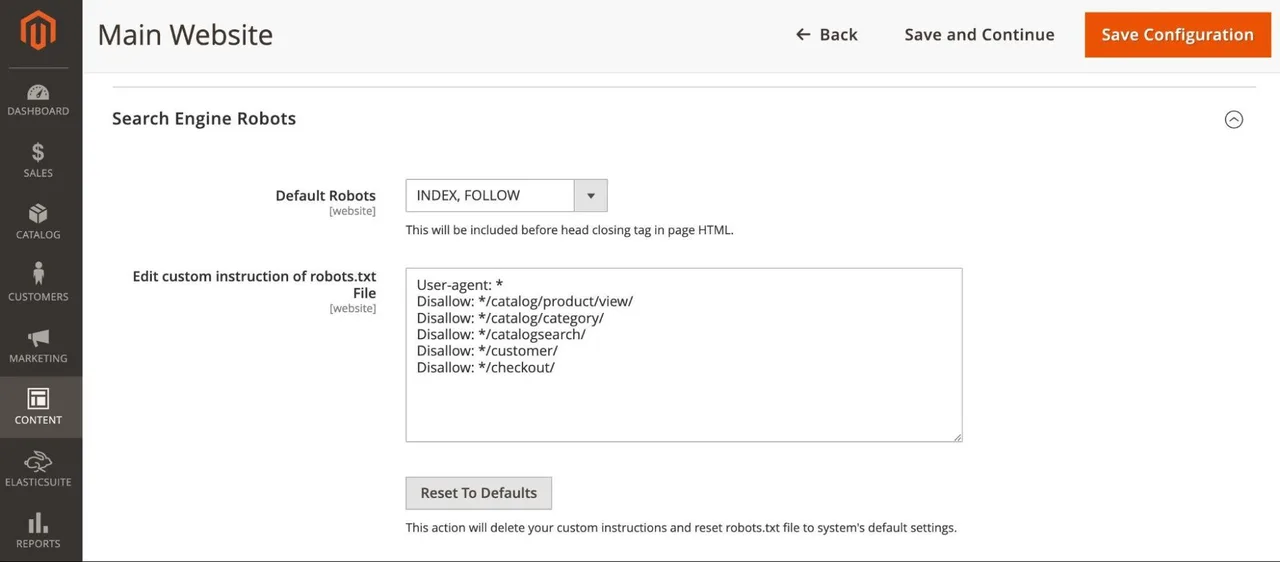
Task: Collapse the Search Engine Robots section
Action: point(1234,119)
